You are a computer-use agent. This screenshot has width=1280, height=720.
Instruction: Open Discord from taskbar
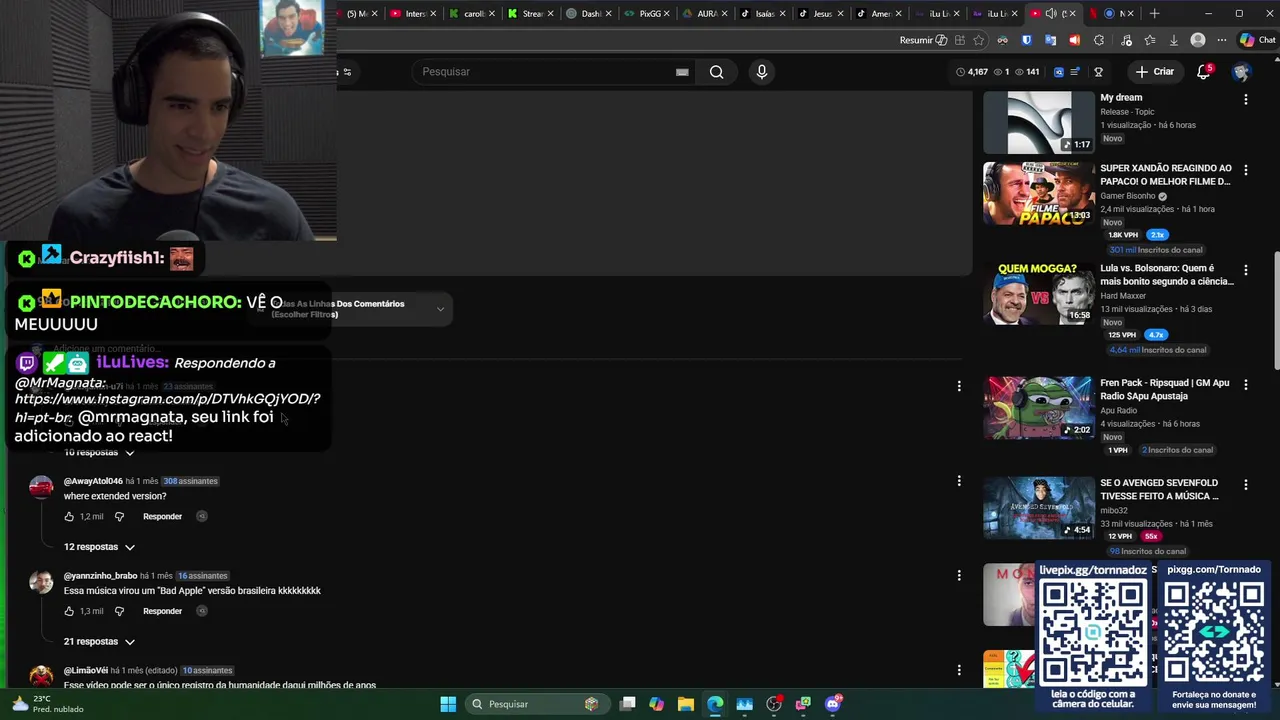[x=833, y=704]
